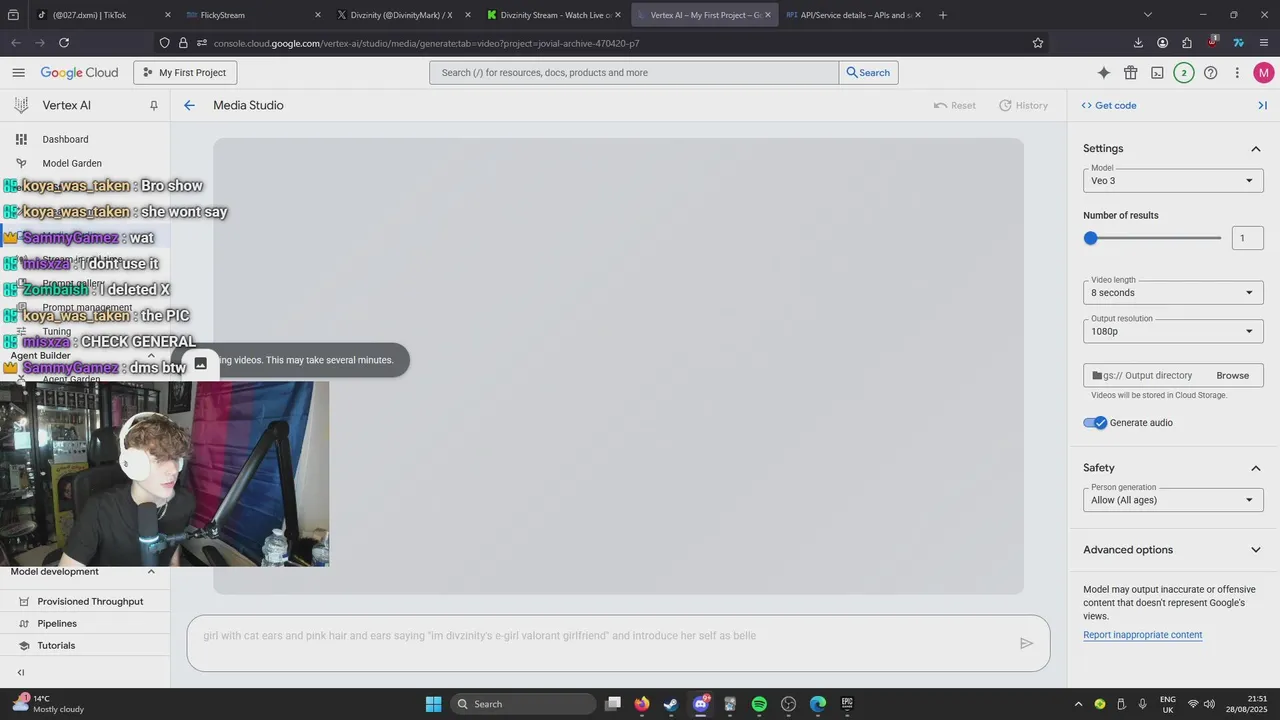Image resolution: width=1280 pixels, height=720 pixels.
Task: Collapse the left navigation sidebar
Action: pyautogui.click(x=20, y=672)
